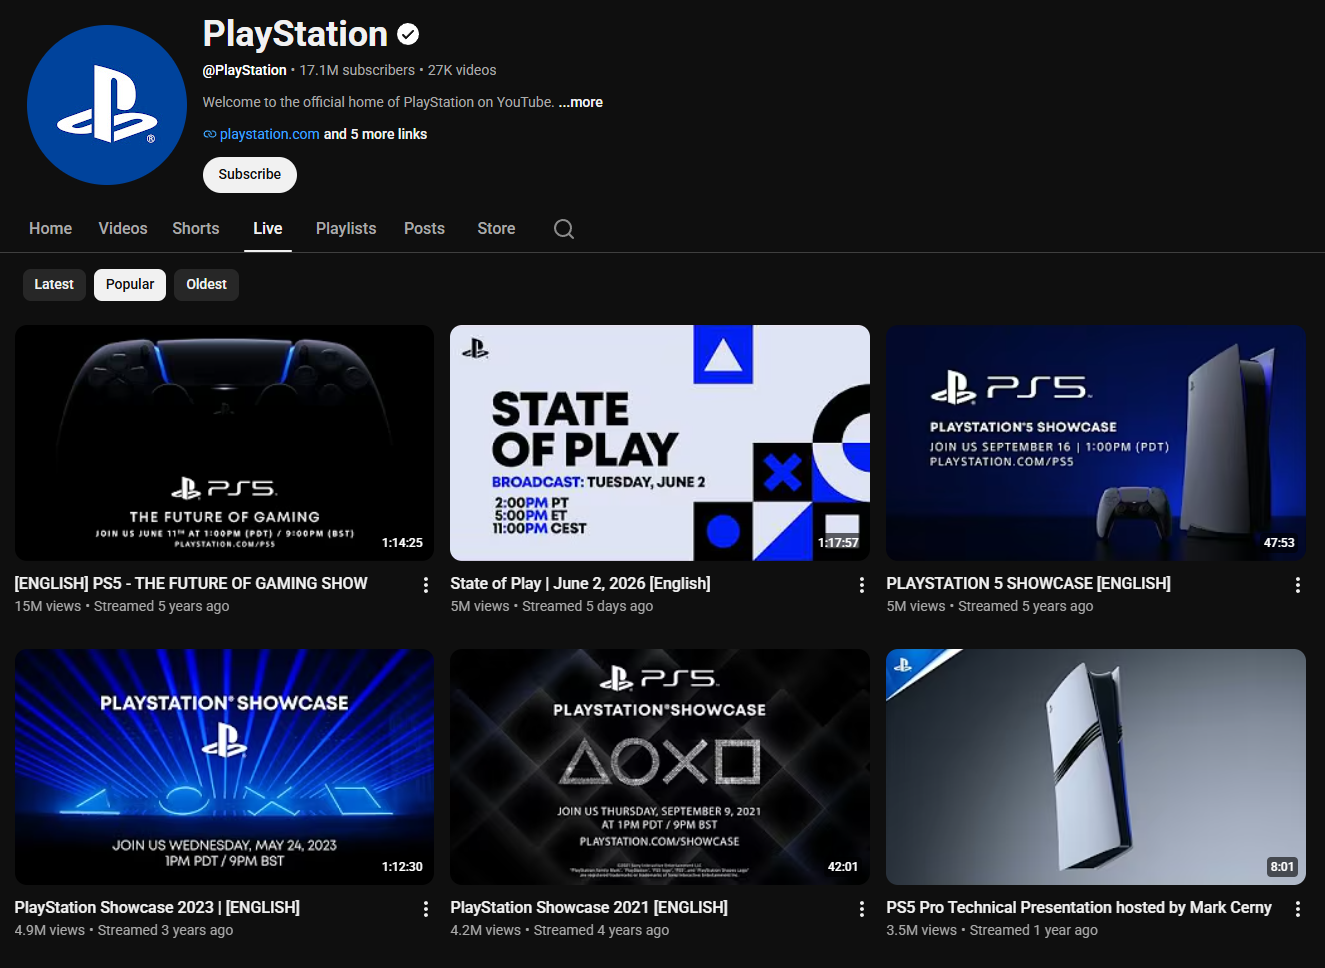Click 'Welcome to the official home of PlayStation' description
The width and height of the screenshot is (1325, 968).
pos(378,102)
